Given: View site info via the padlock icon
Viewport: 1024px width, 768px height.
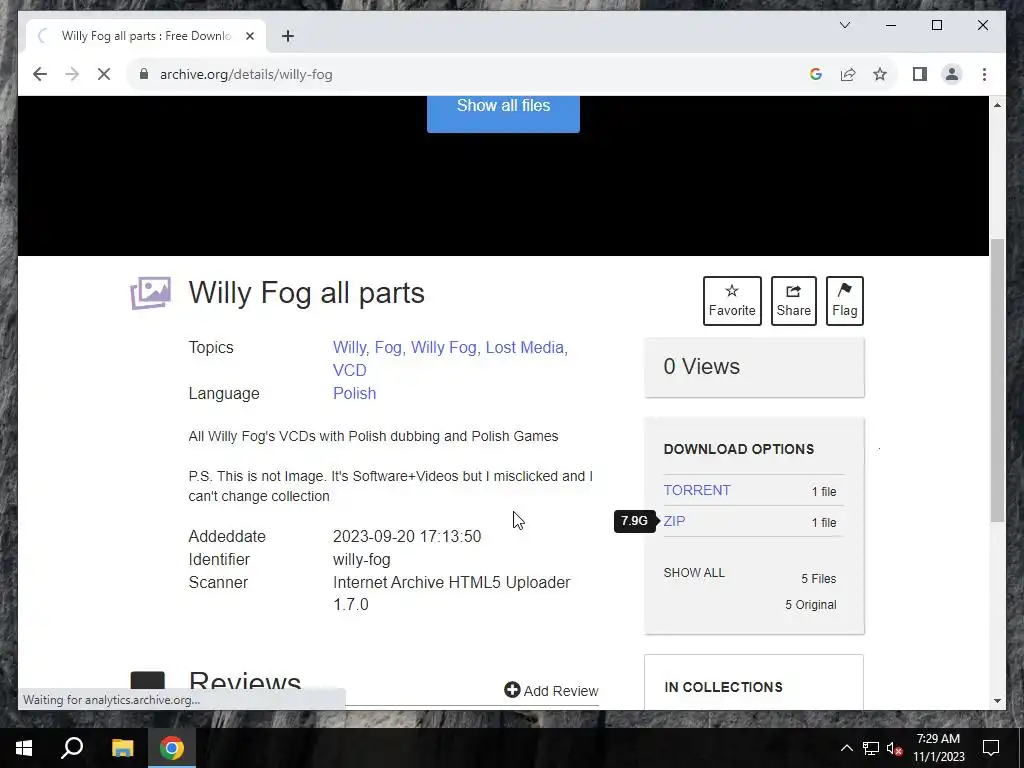Looking at the screenshot, I should coord(144,74).
